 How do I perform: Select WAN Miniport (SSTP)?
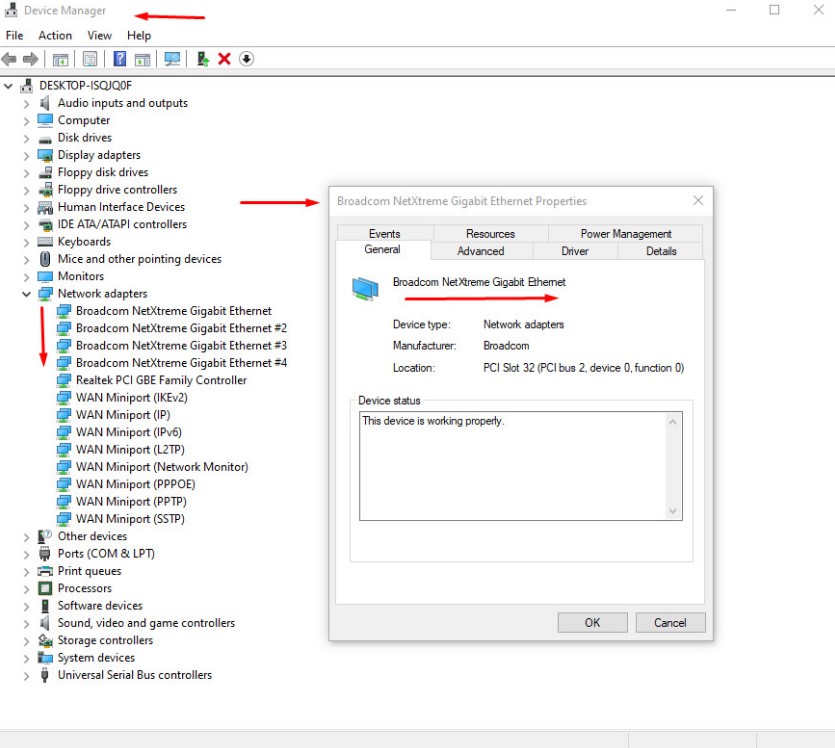[x=130, y=519]
